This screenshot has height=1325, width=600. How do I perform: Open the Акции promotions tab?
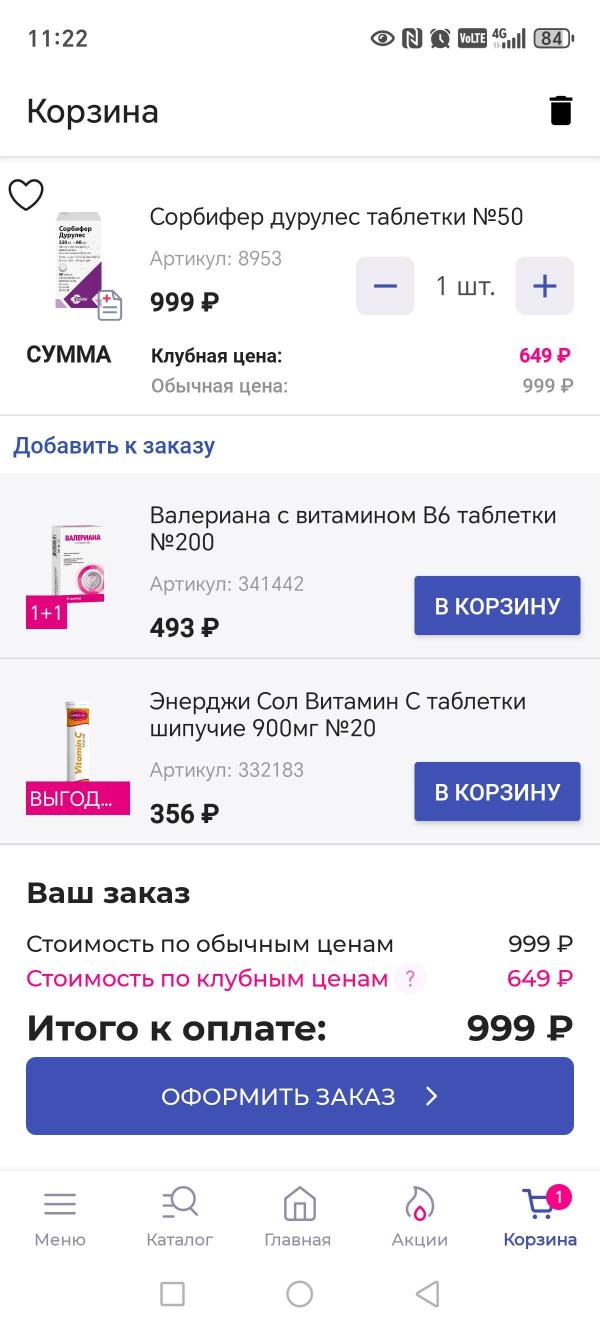[419, 1217]
